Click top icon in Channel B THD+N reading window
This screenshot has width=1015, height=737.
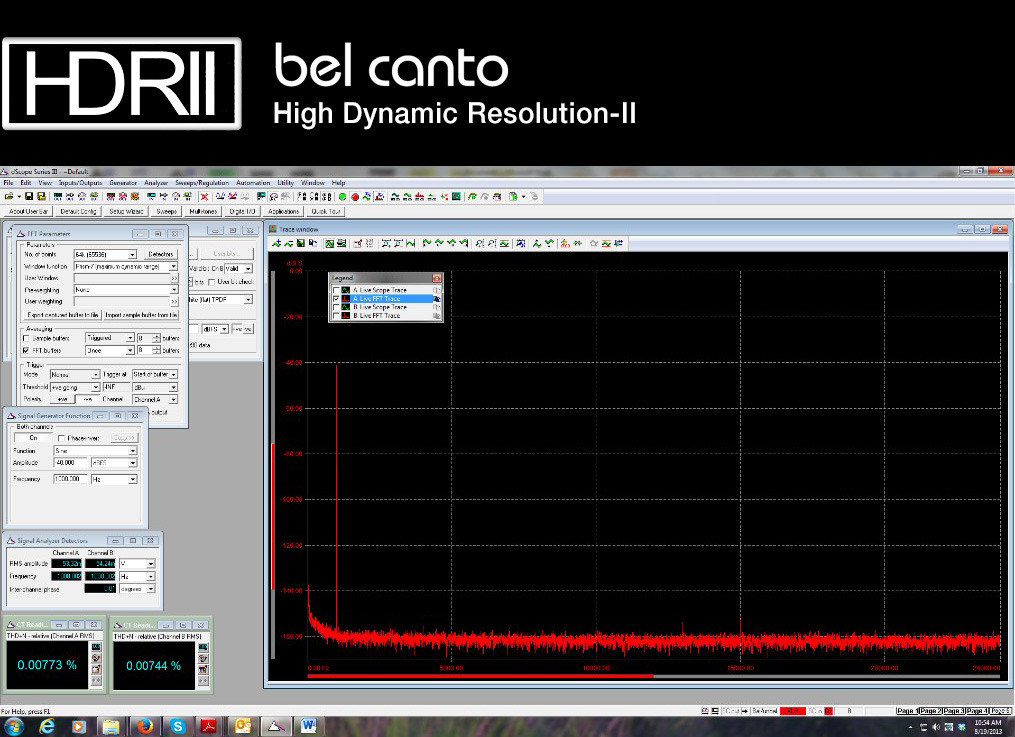[x=203, y=647]
